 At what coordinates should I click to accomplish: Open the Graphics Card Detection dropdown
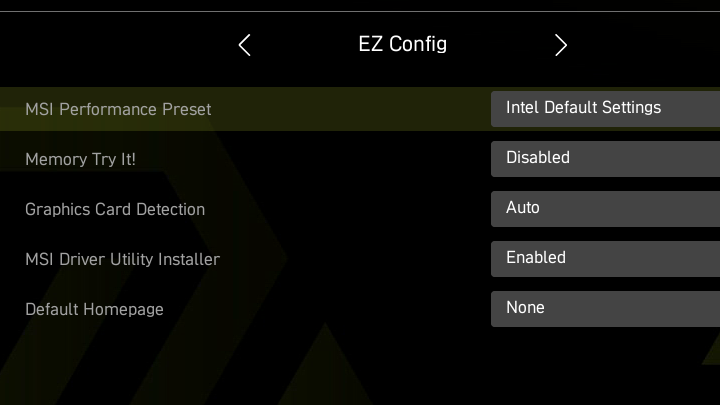click(605, 208)
